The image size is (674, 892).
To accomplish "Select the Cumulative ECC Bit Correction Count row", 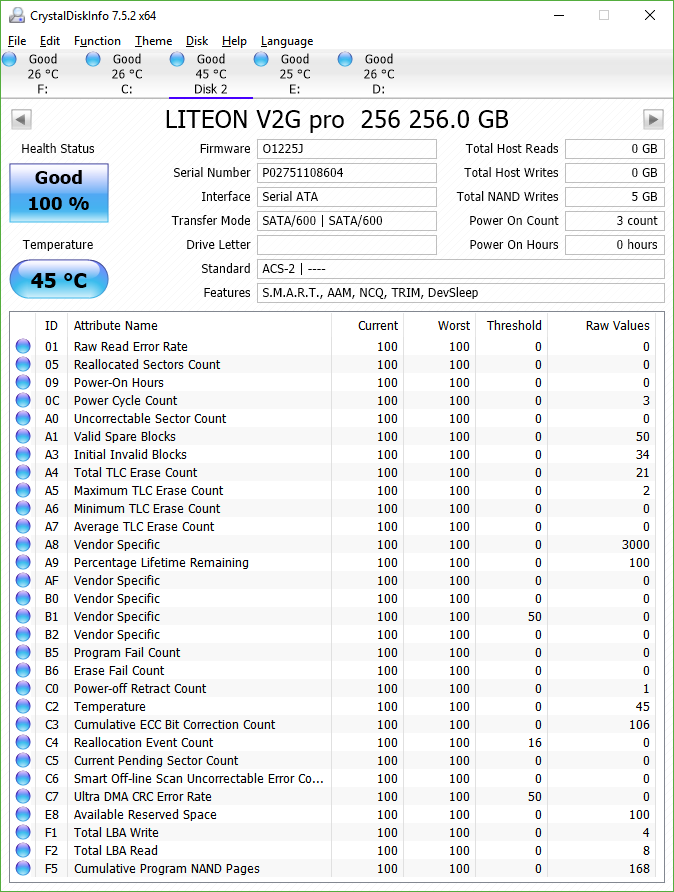I will [x=333, y=724].
